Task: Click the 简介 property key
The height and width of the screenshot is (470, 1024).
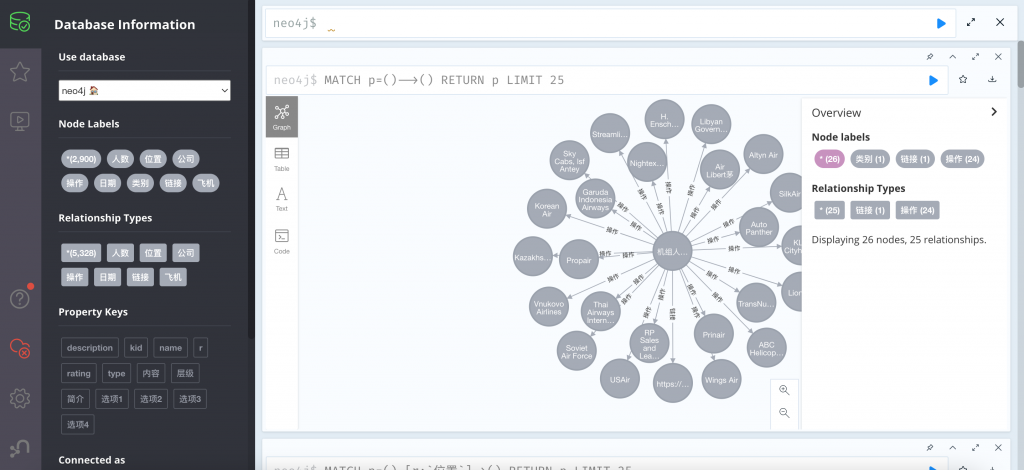Action: coord(75,399)
